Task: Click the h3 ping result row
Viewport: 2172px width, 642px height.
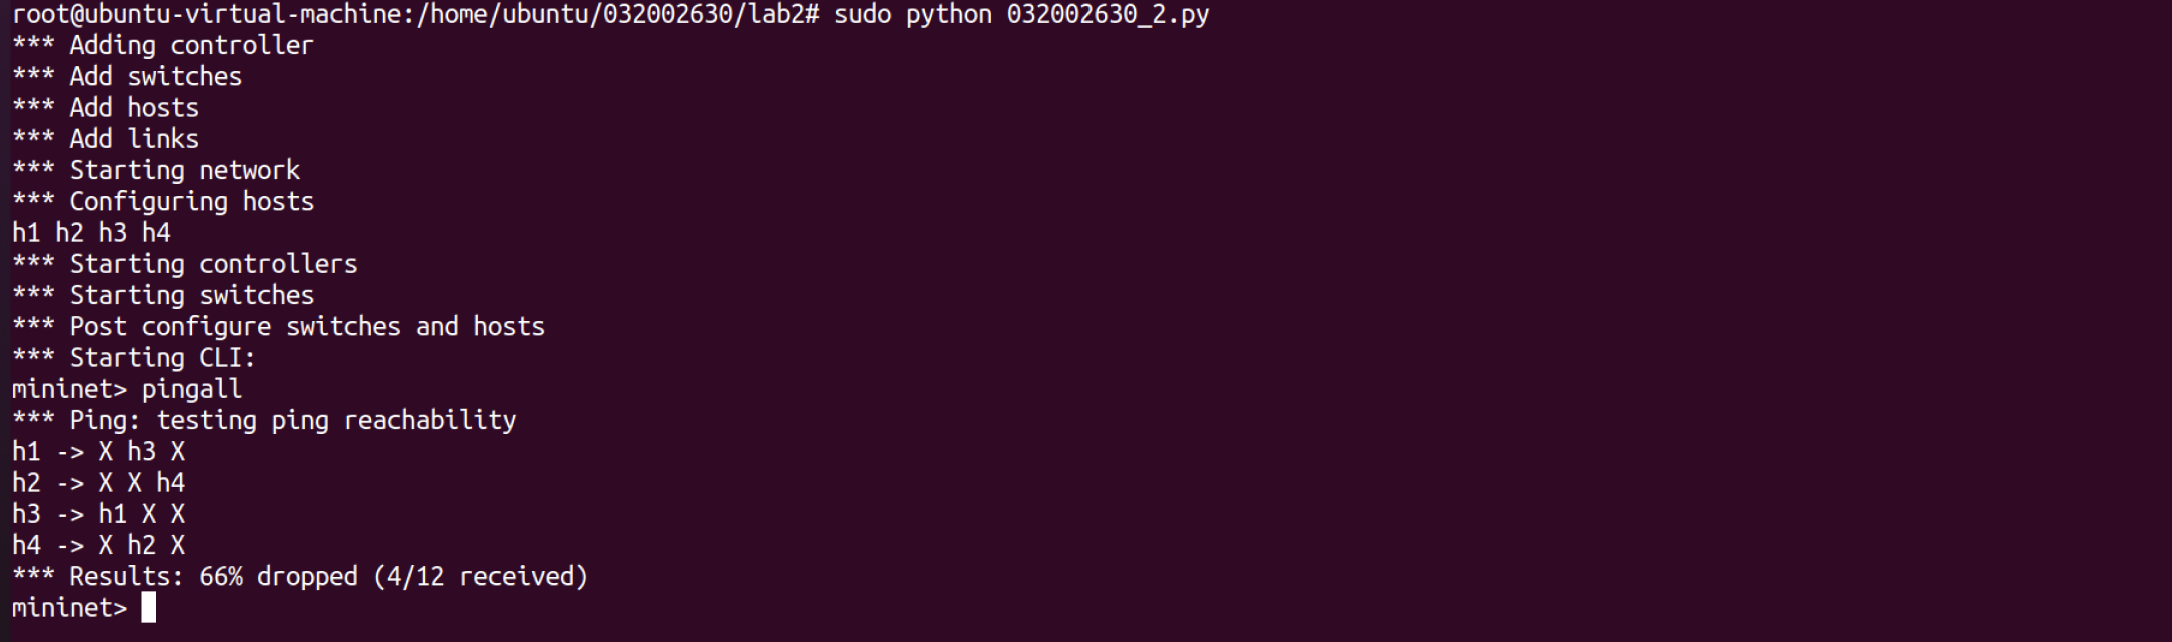Action: (x=98, y=514)
